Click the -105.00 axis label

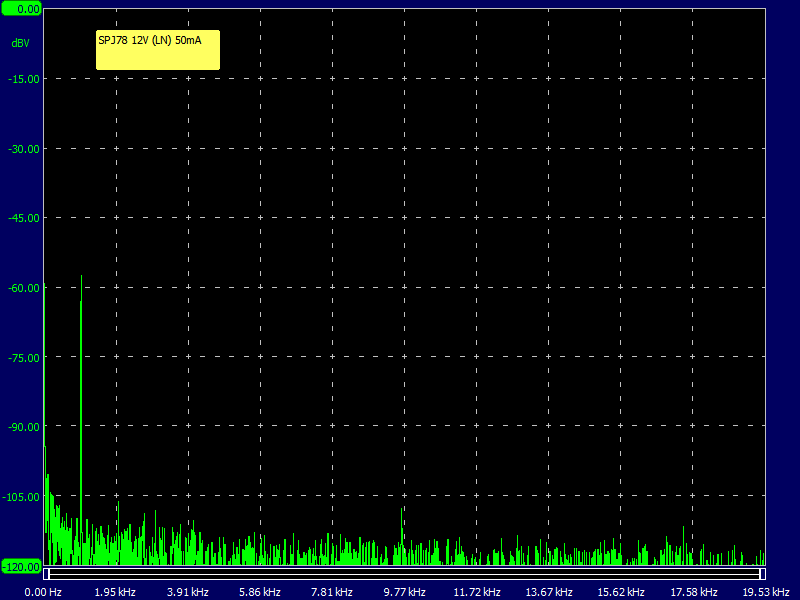point(21,497)
